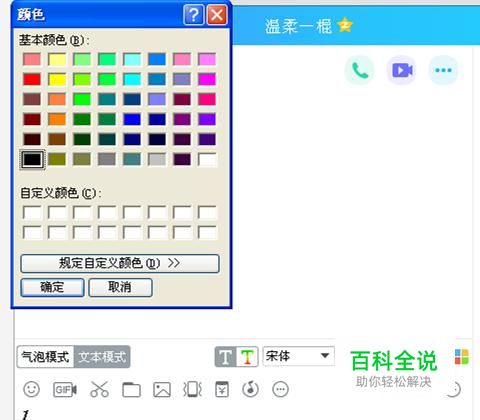Choose the pure blue swatch in fourth row
480x420 pixels.
[132, 119]
